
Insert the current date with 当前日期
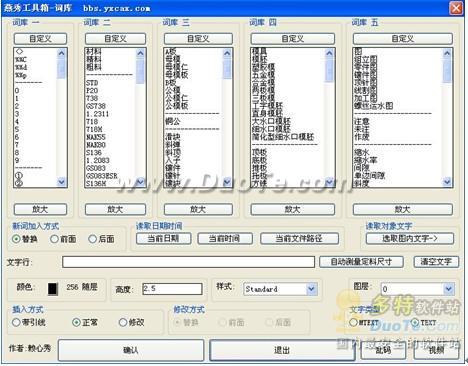coord(163,239)
